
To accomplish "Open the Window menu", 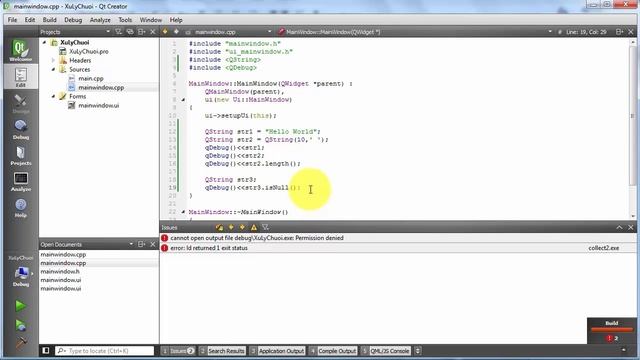I will coord(151,20).
